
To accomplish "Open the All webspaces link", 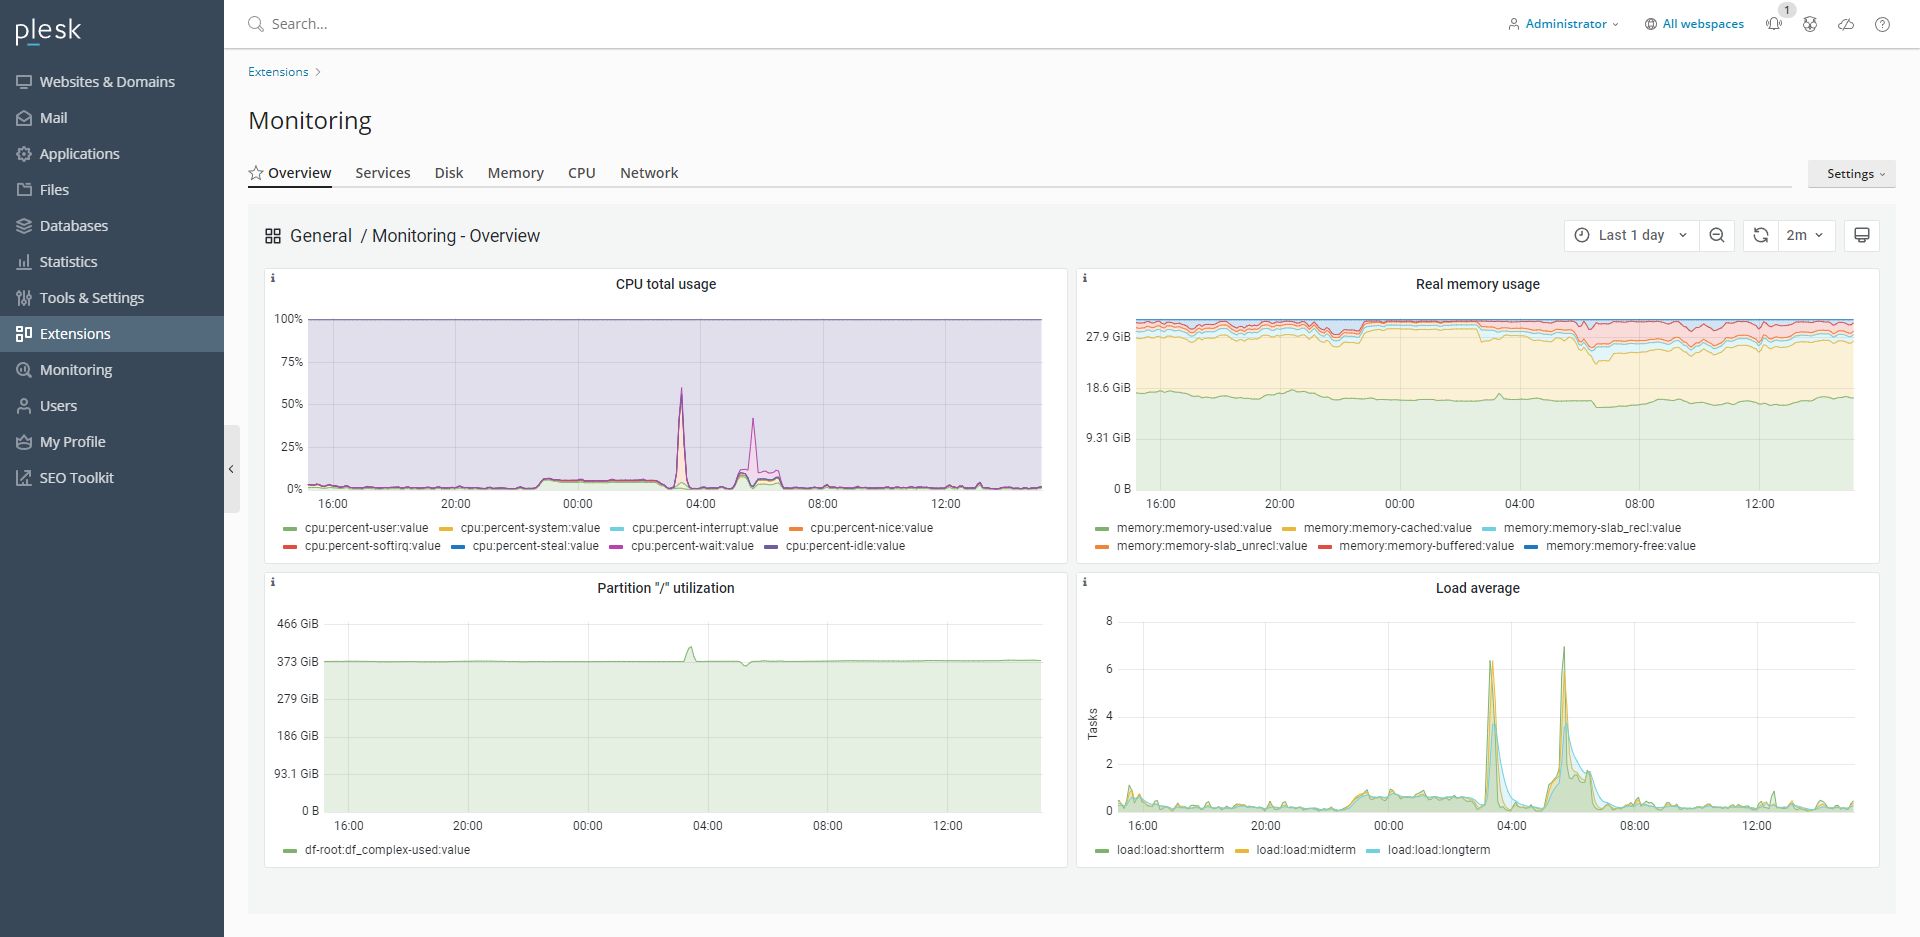I will click(1702, 24).
